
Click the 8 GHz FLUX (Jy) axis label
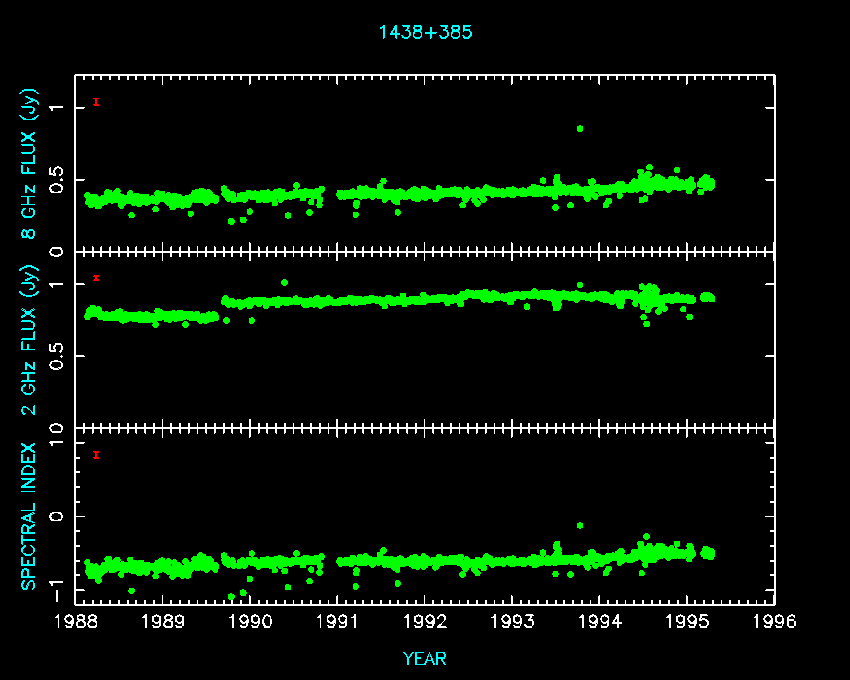pyautogui.click(x=29, y=163)
